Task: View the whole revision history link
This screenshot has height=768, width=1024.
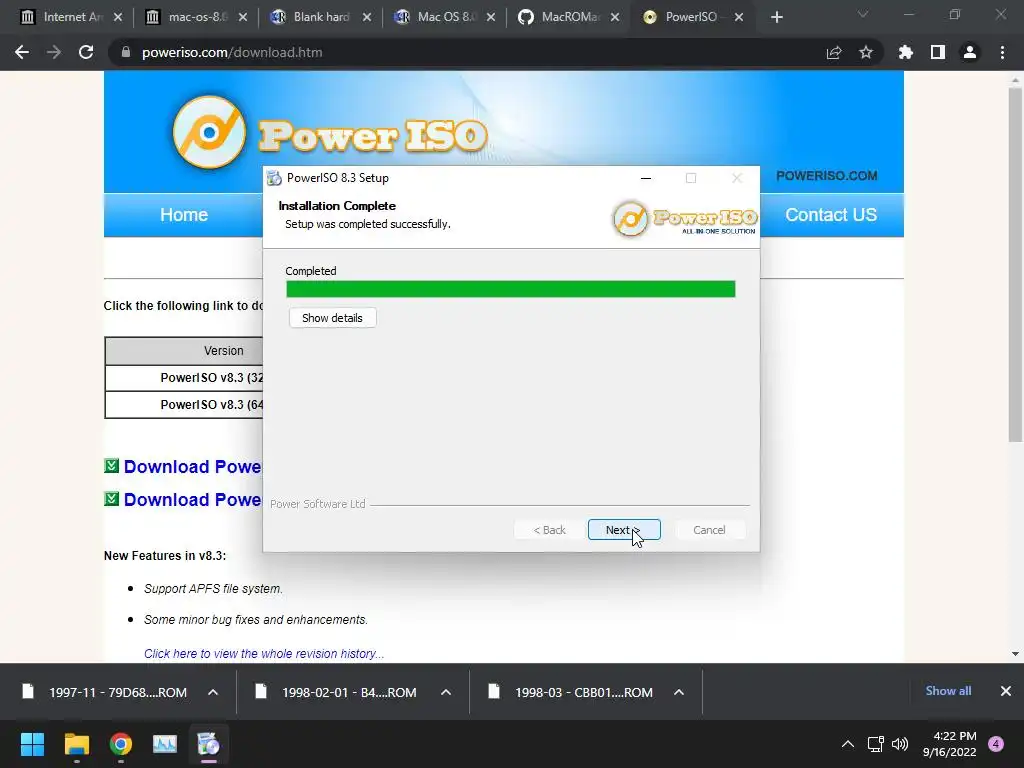Action: 264,654
